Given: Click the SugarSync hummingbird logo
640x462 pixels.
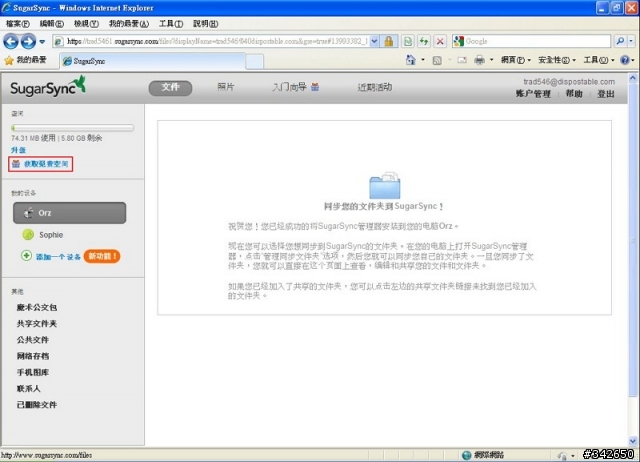Looking at the screenshot, I should [48, 87].
